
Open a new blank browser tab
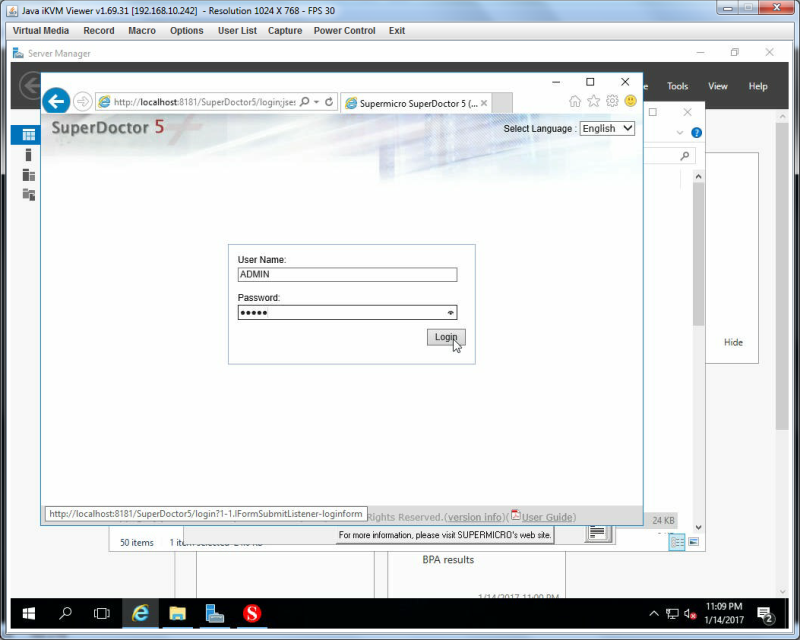502,103
